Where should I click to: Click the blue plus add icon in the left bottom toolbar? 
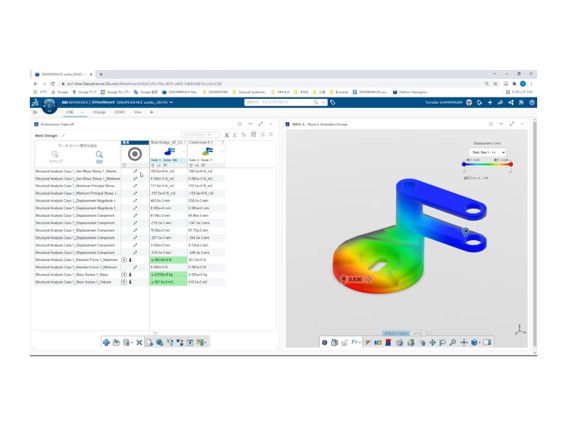(x=106, y=342)
